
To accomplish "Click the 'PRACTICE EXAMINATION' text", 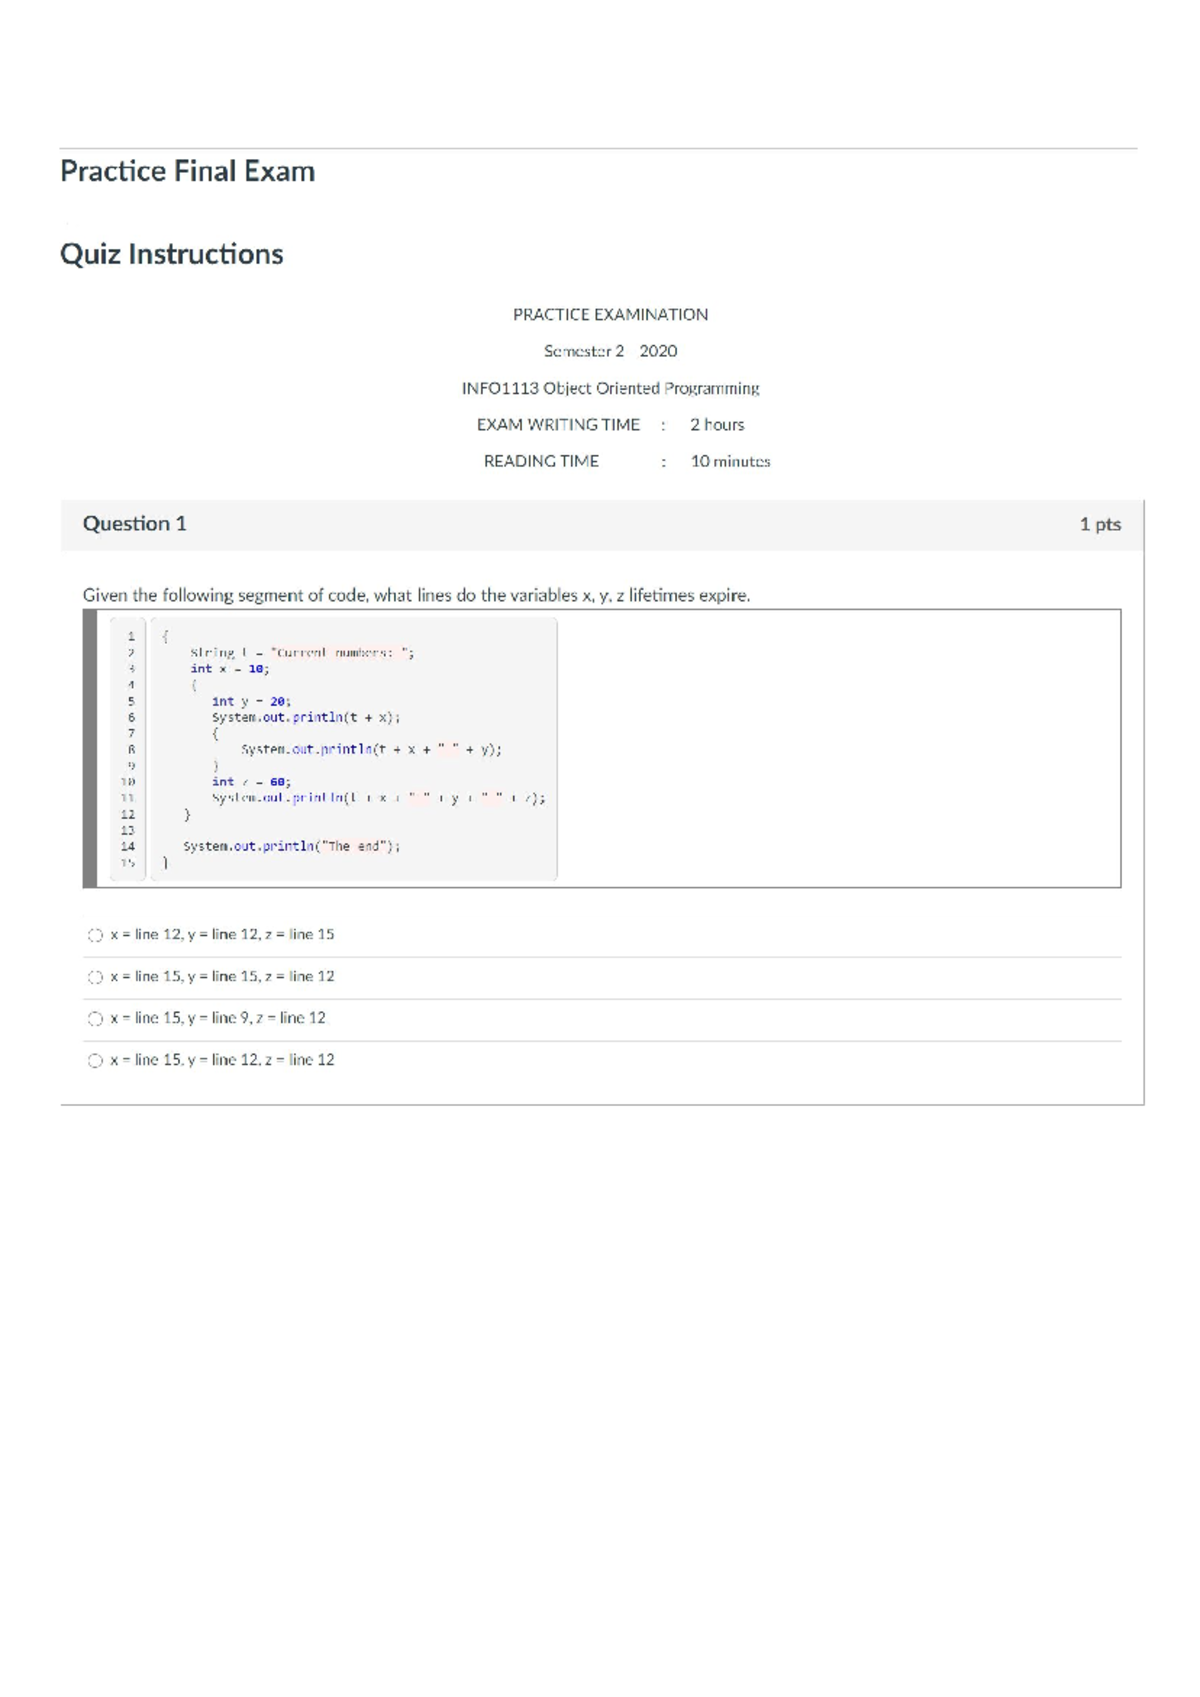I will point(610,314).
